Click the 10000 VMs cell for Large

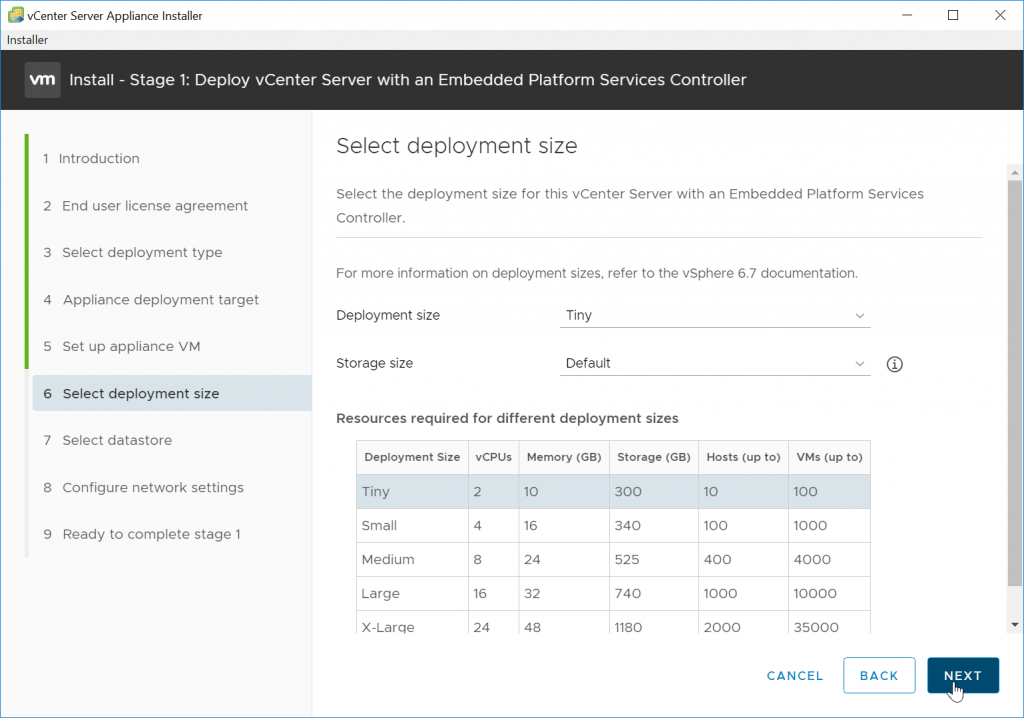(x=829, y=593)
